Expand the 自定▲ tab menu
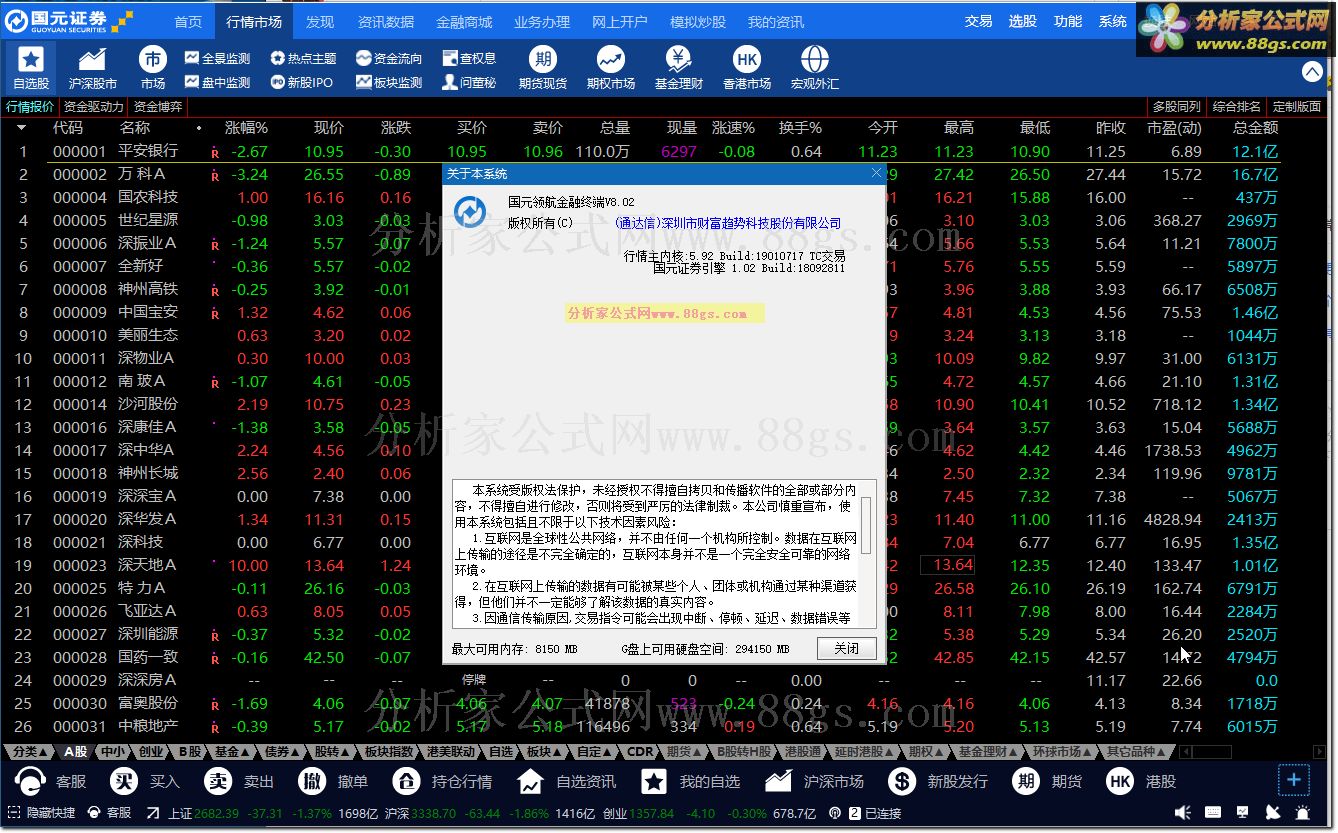 pyautogui.click(x=594, y=752)
